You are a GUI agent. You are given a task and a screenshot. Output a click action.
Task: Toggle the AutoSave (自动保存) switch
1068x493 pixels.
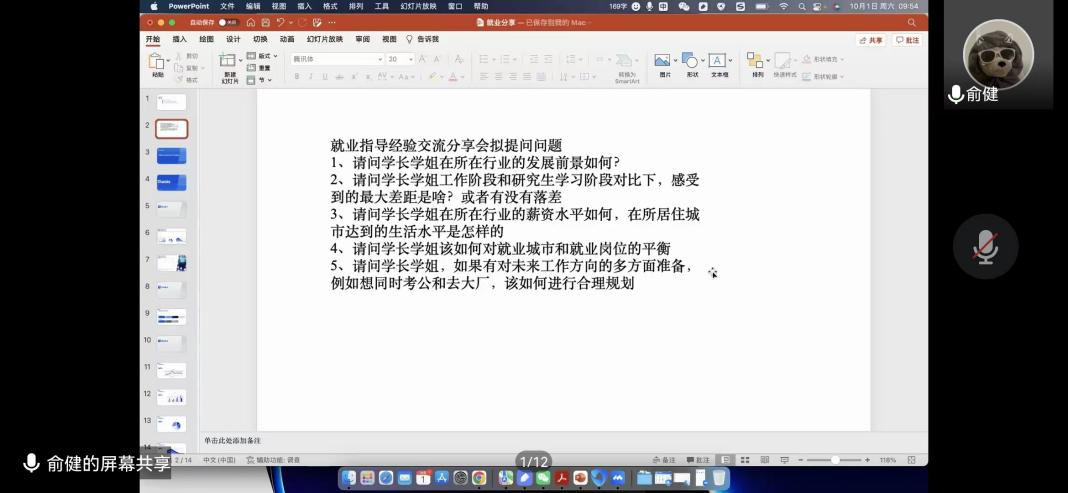pos(228,22)
